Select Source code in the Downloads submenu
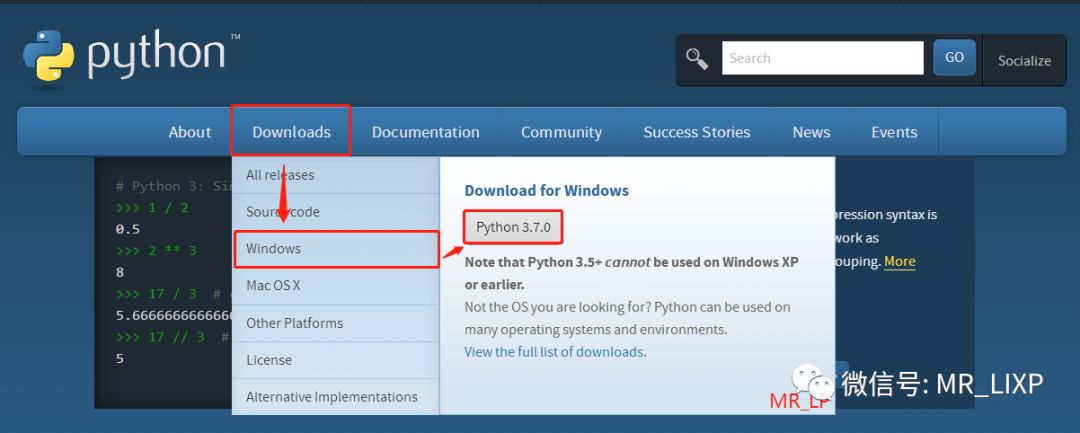This screenshot has height=433, width=1080. pos(335,212)
